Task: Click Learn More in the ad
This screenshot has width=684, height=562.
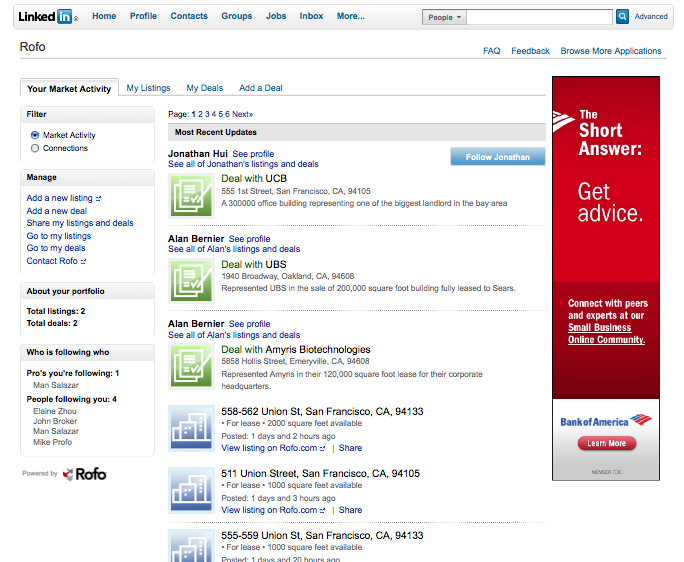Action: tap(606, 443)
